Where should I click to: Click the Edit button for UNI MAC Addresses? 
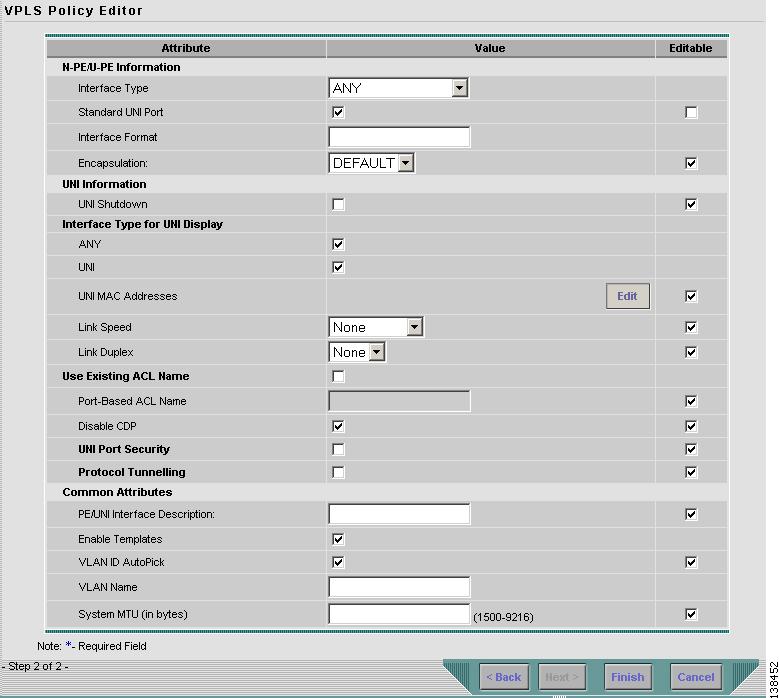(x=627, y=296)
